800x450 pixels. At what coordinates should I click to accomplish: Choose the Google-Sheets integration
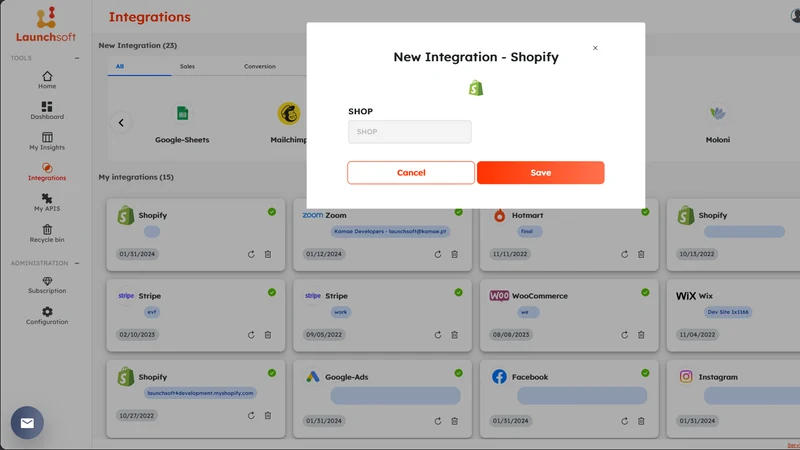[182, 124]
